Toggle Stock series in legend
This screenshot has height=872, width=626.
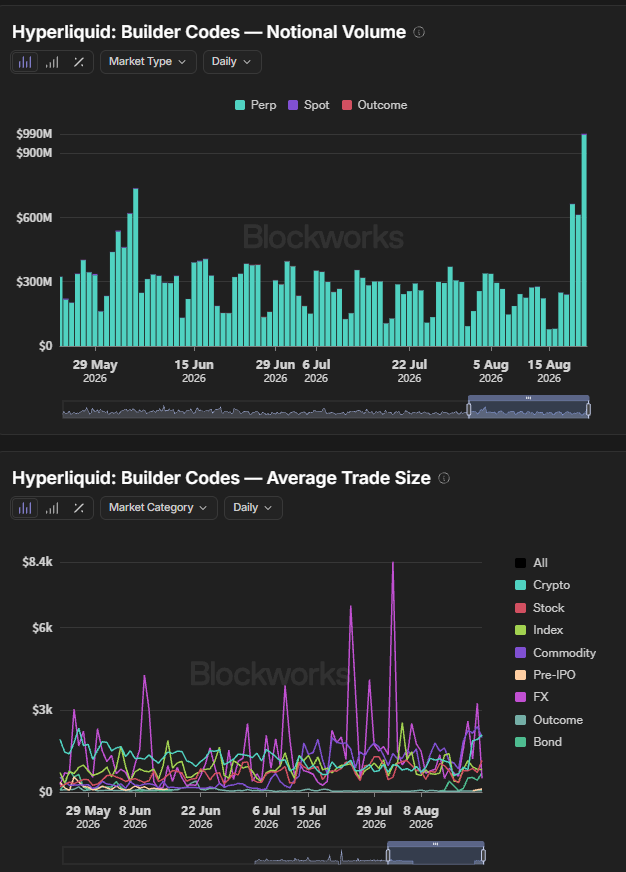click(x=539, y=608)
